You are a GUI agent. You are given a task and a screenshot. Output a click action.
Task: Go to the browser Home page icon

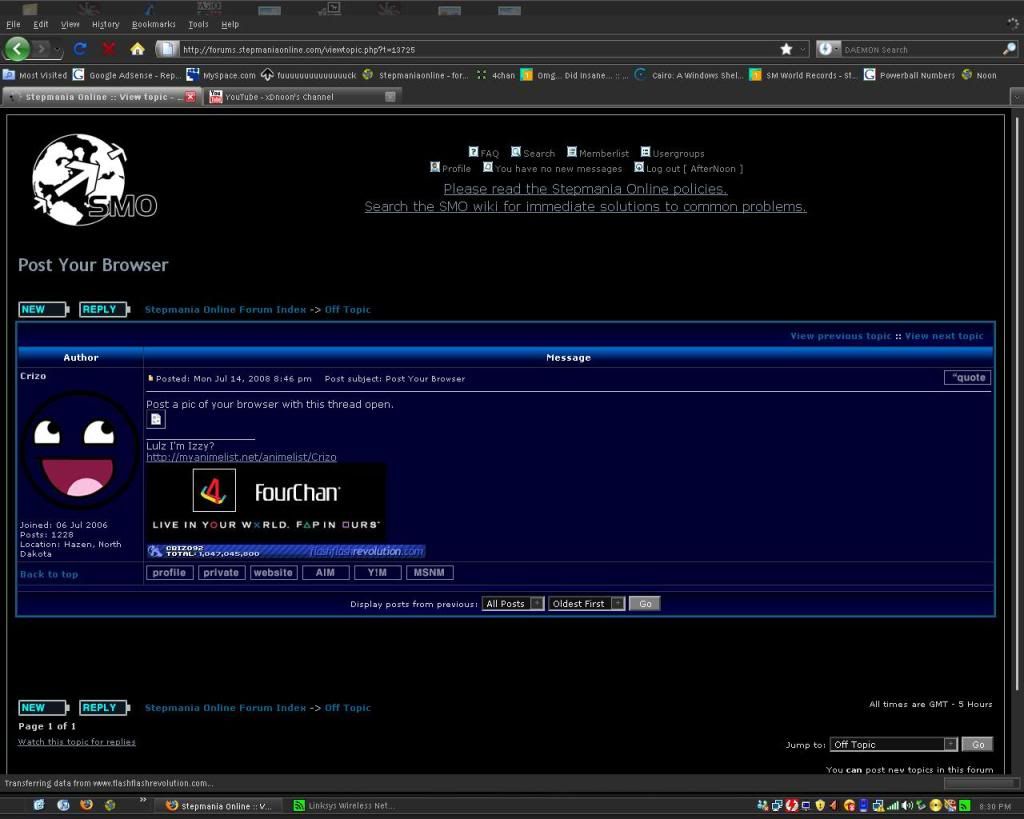pyautogui.click(x=137, y=49)
